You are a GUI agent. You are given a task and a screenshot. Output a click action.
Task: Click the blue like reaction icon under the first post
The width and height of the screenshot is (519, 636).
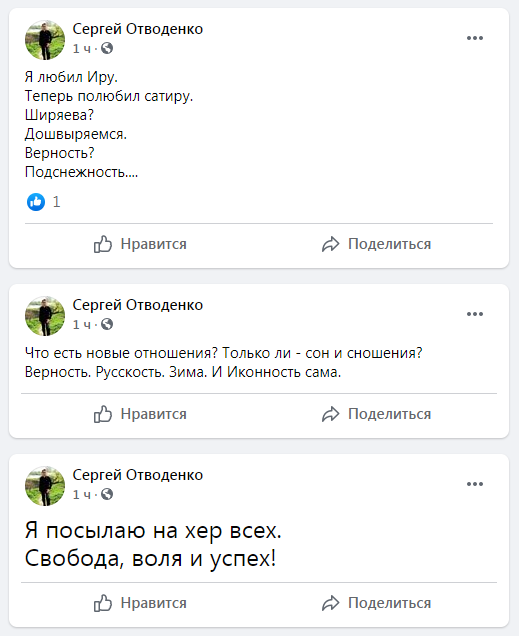[x=36, y=202]
